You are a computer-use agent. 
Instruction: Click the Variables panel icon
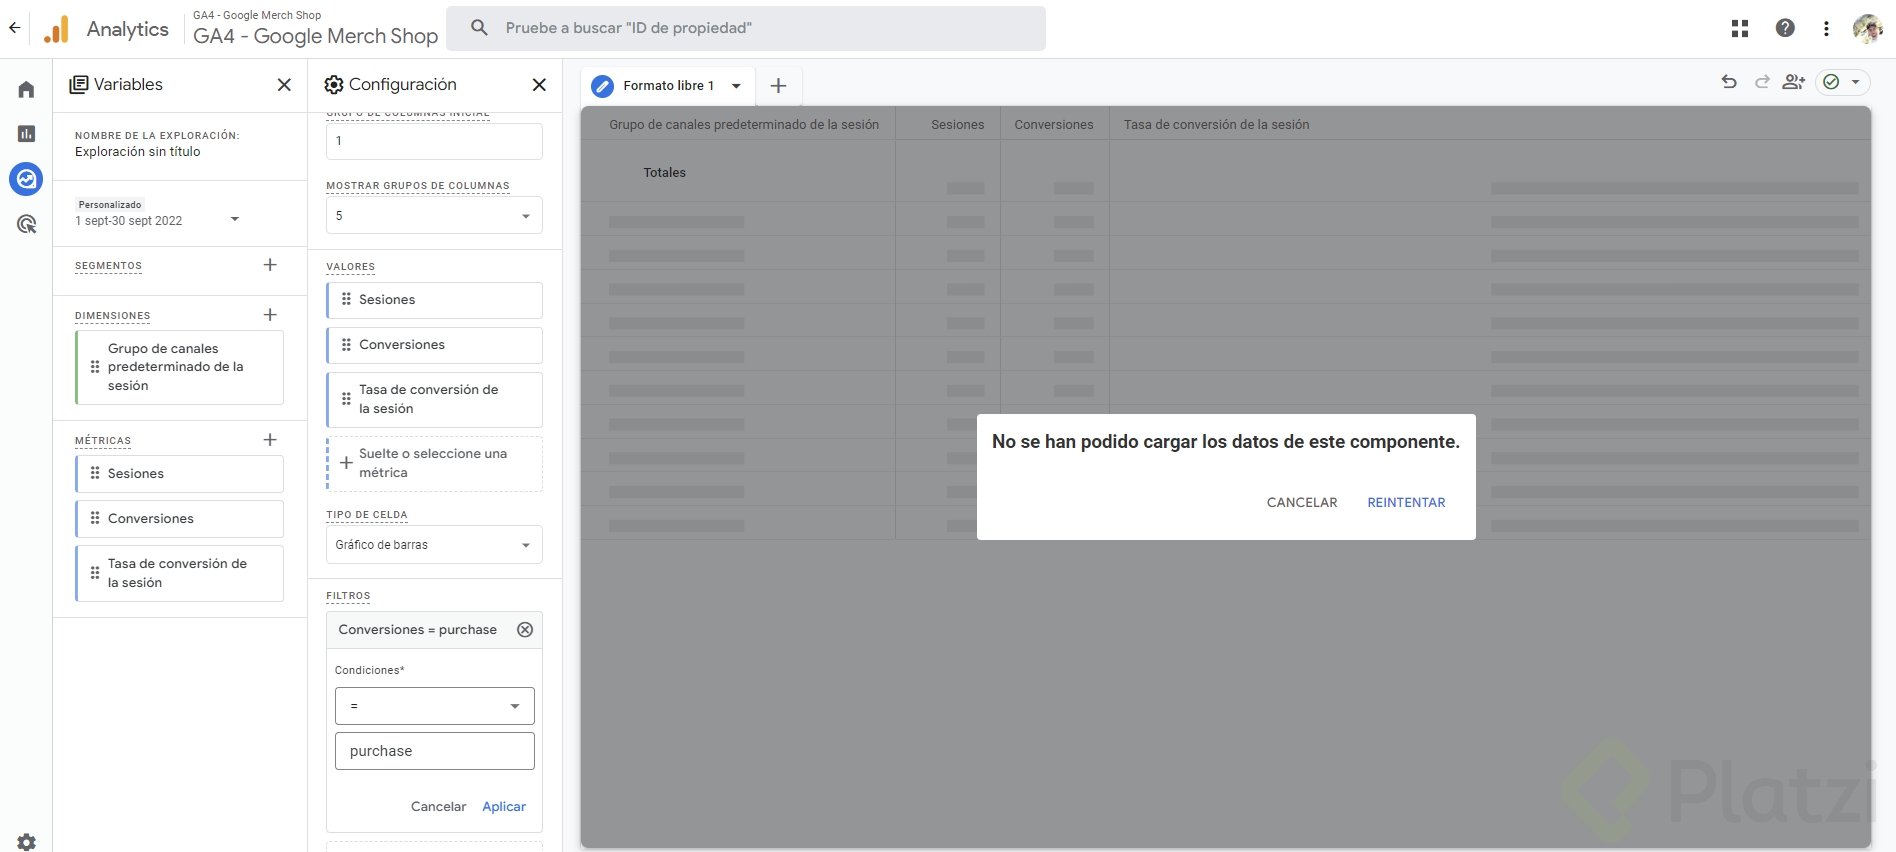(78, 85)
